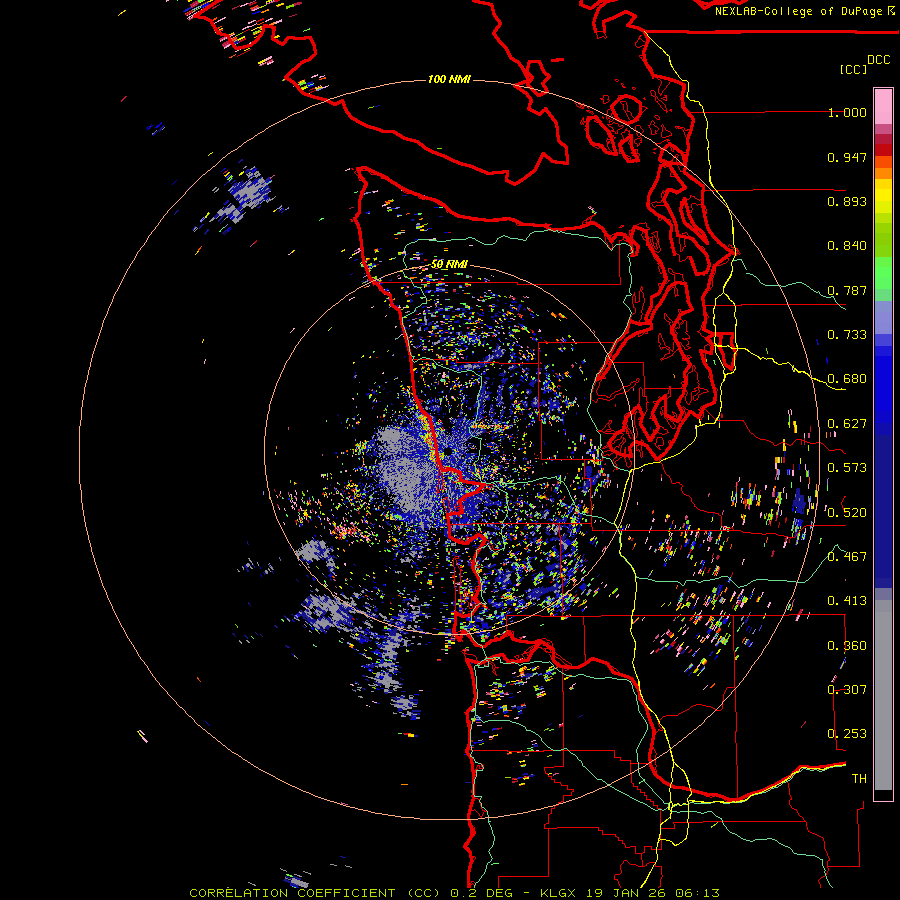The width and height of the screenshot is (900, 900).
Task: Click the 1.000 legend value
Action: pos(847,112)
